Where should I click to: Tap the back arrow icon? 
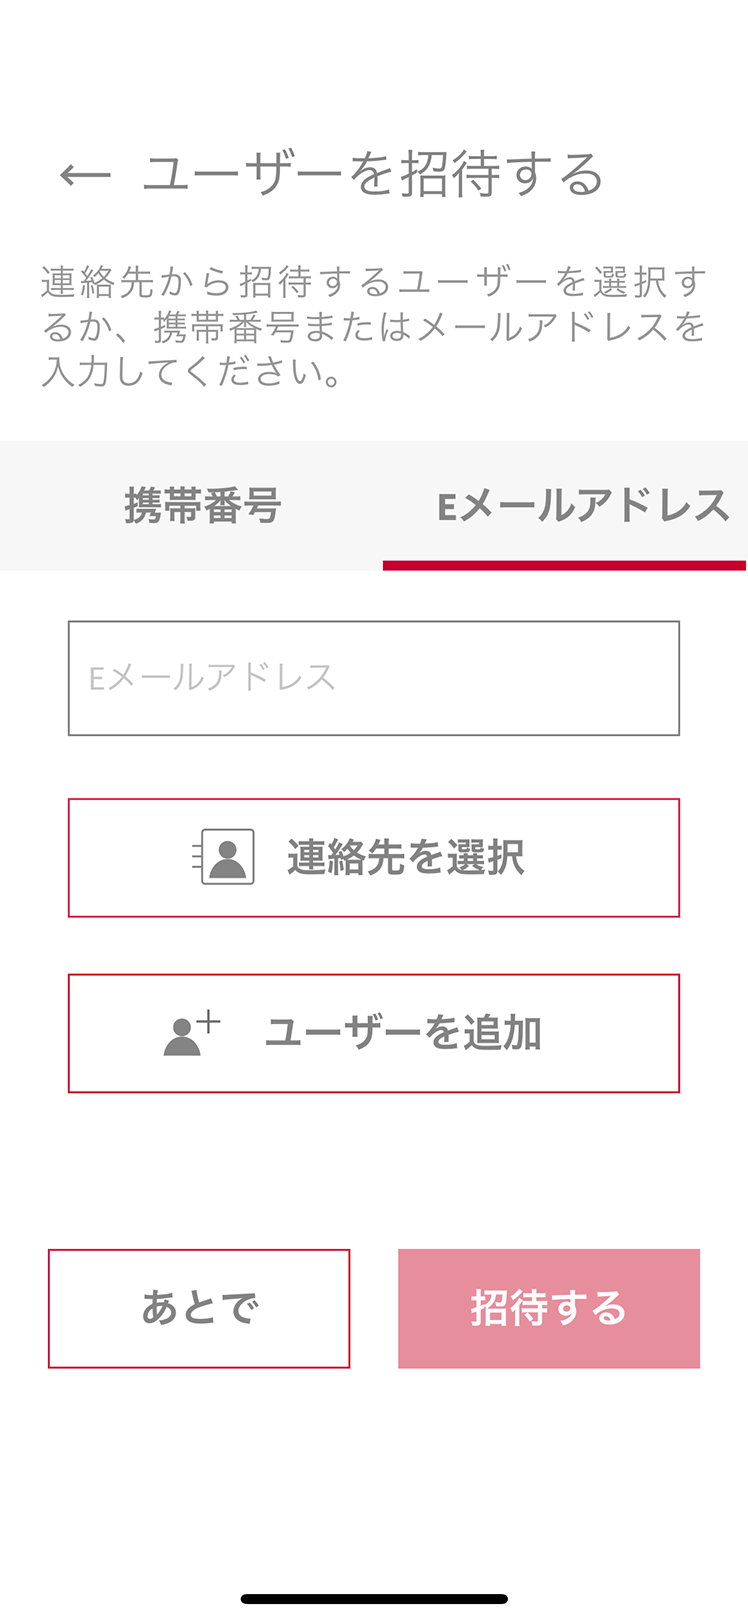(85, 176)
